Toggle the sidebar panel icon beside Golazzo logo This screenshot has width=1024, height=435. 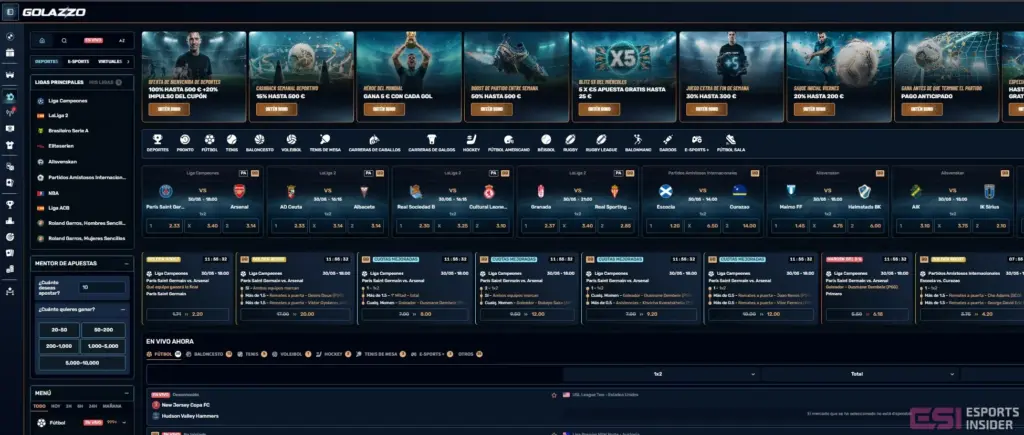pos(10,12)
